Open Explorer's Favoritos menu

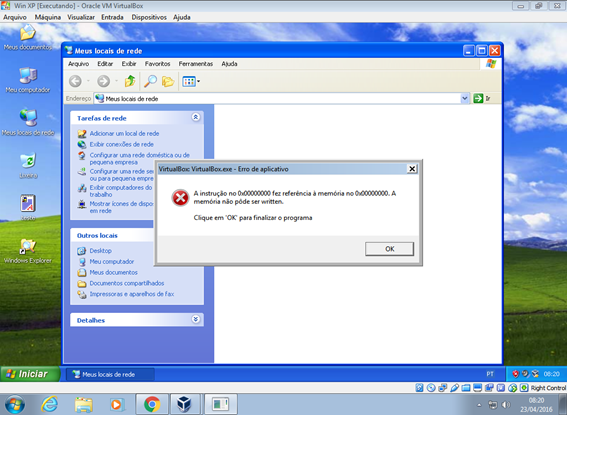(x=157, y=64)
